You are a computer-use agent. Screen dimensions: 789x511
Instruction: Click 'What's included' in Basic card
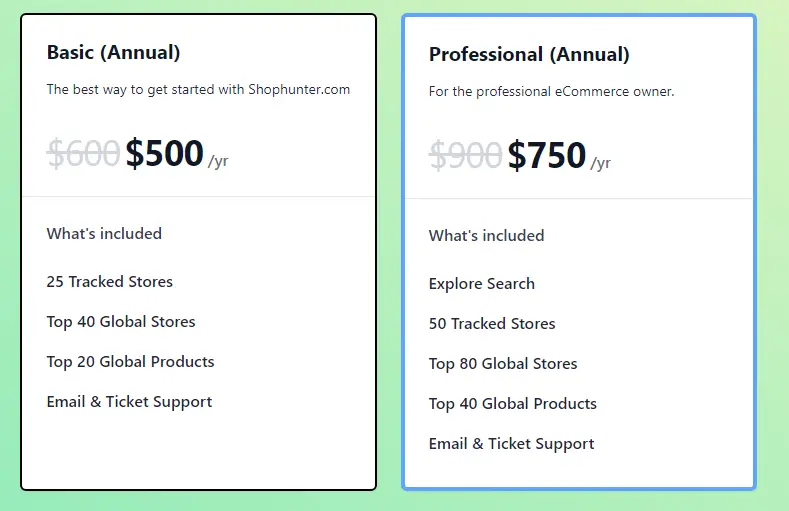click(x=104, y=234)
